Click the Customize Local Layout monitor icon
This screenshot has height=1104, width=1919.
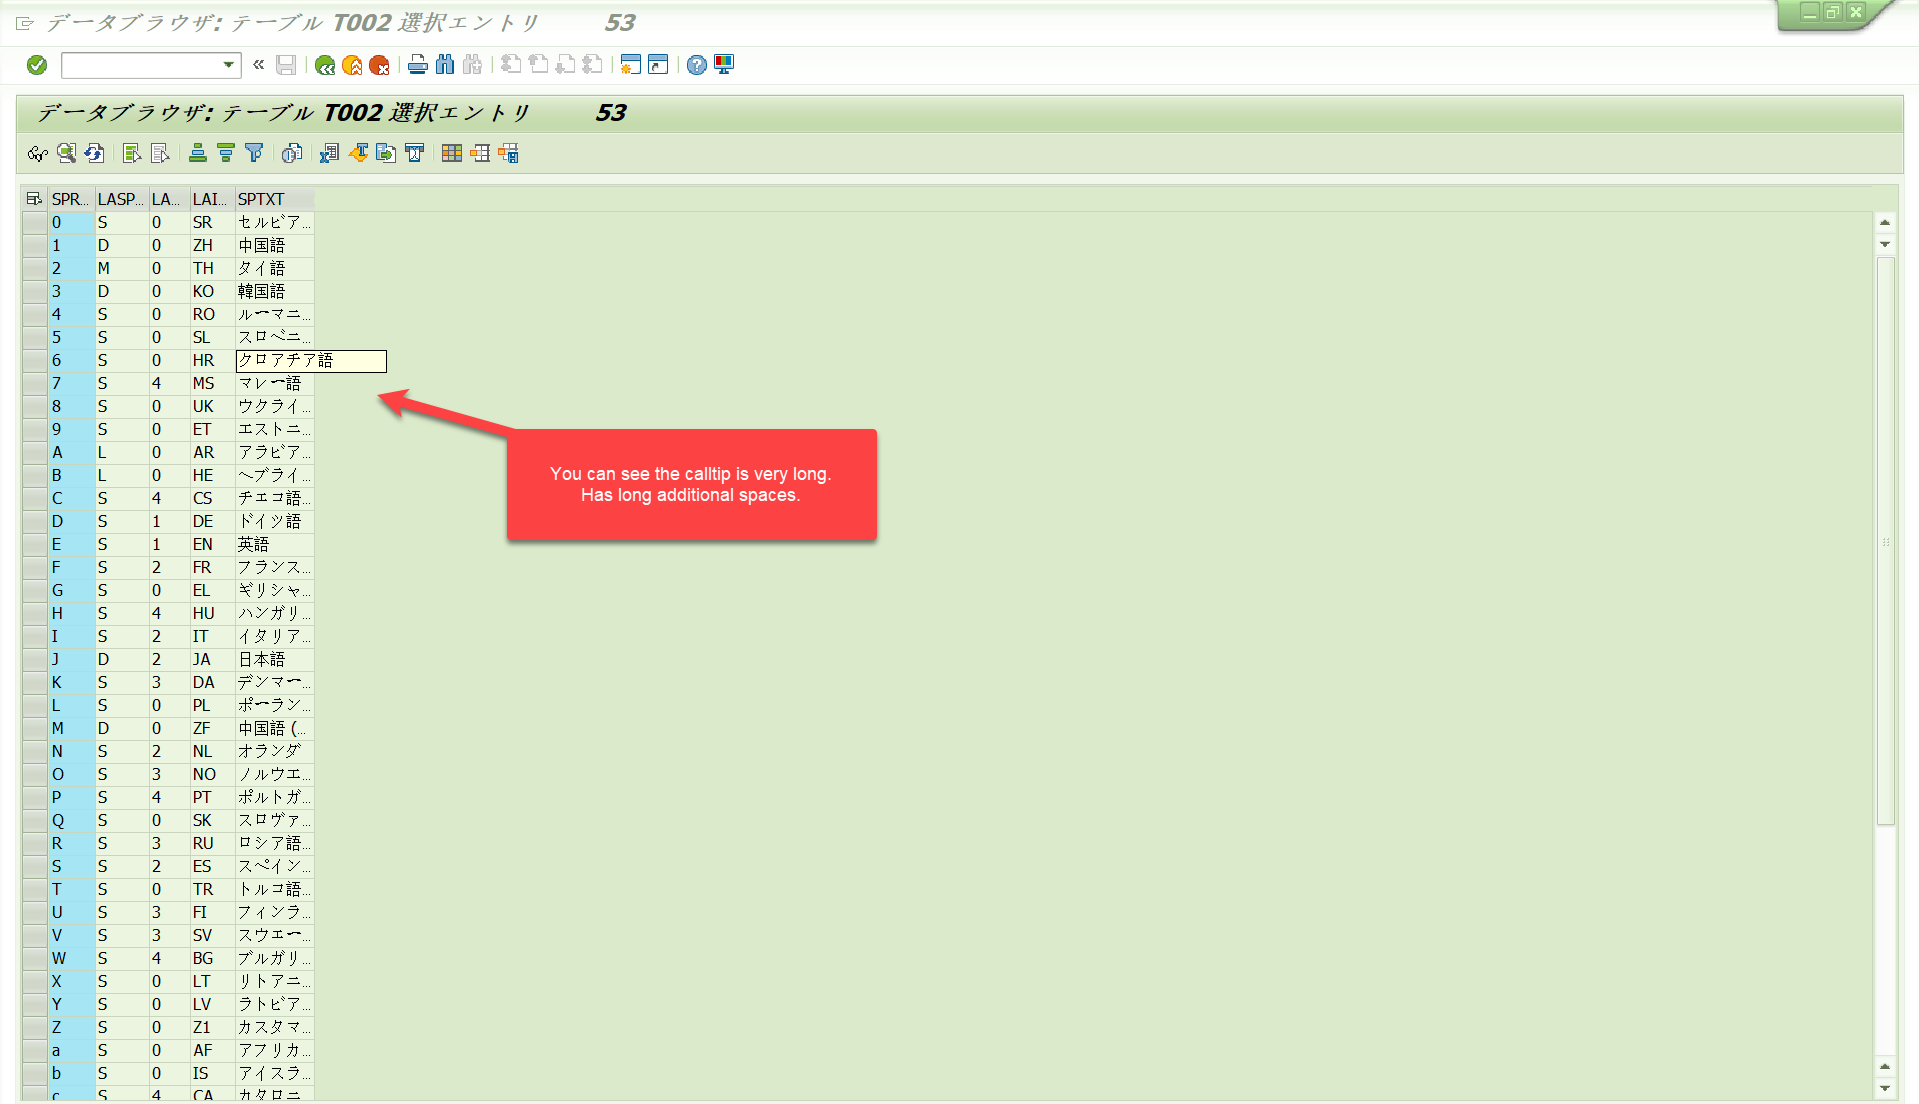click(x=724, y=65)
